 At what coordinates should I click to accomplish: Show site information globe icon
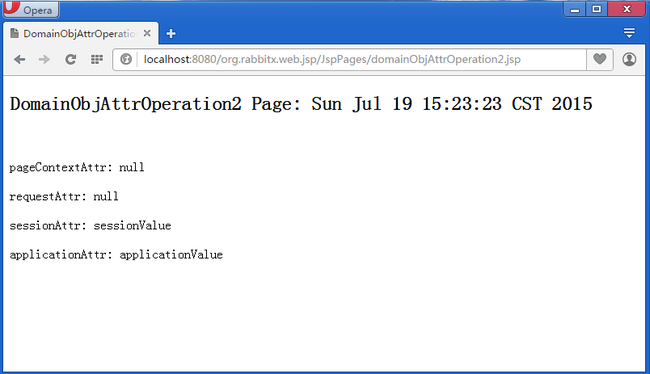click(126, 60)
